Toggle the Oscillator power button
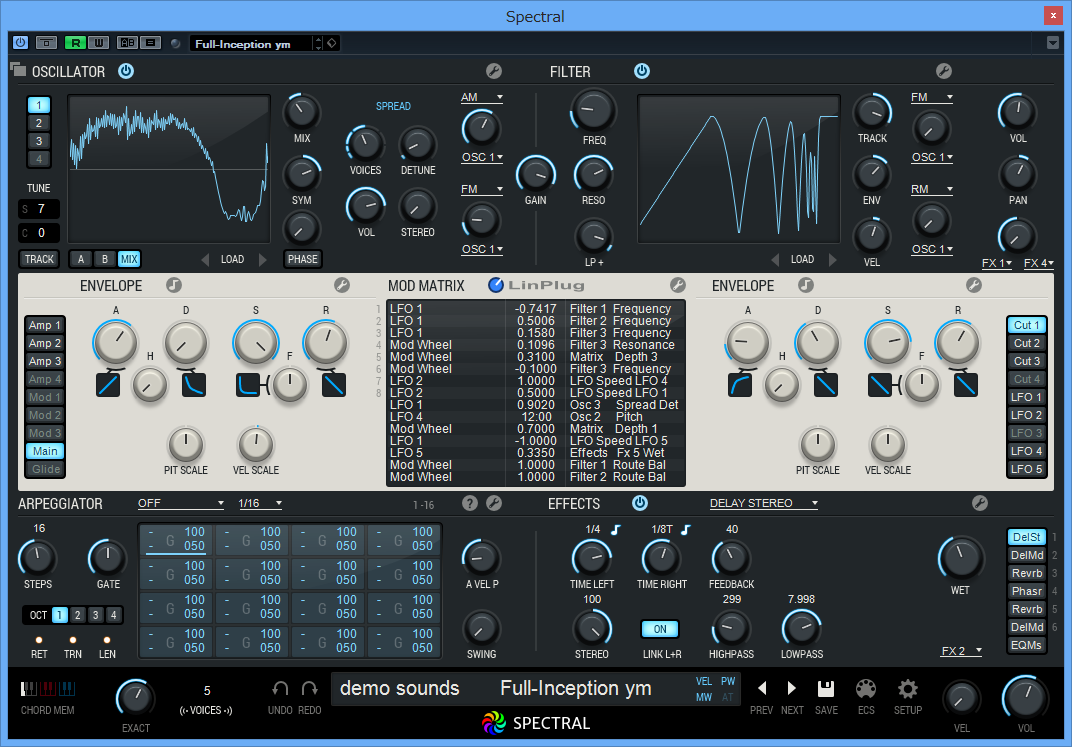This screenshot has height=747, width=1072. [126, 71]
